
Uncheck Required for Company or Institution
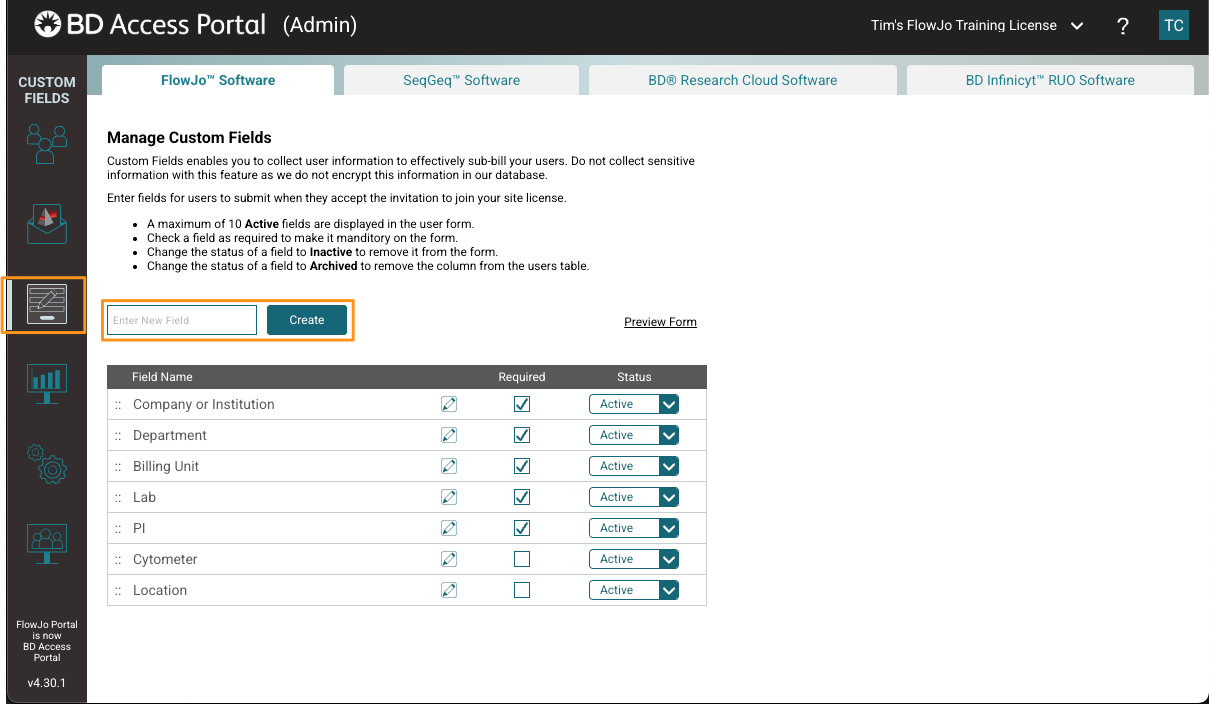click(x=522, y=404)
